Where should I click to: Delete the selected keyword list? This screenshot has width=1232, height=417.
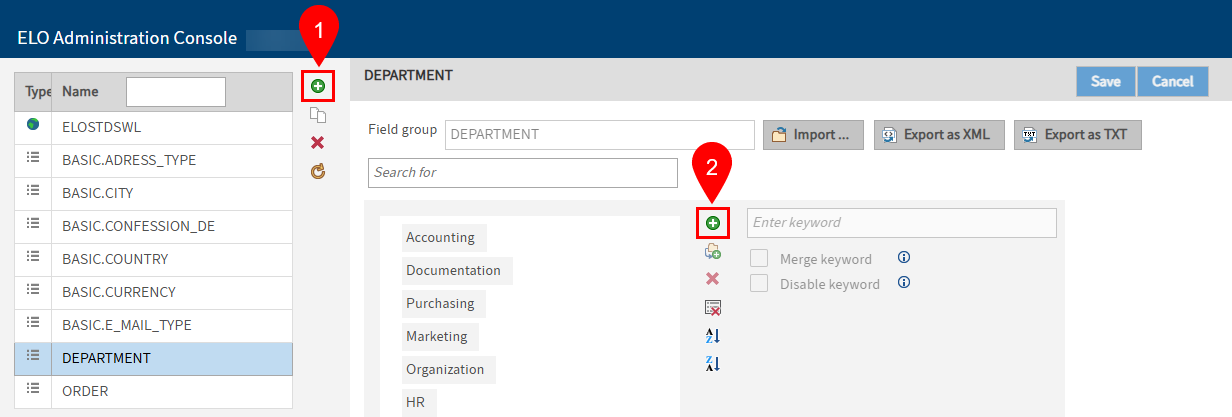click(x=318, y=142)
